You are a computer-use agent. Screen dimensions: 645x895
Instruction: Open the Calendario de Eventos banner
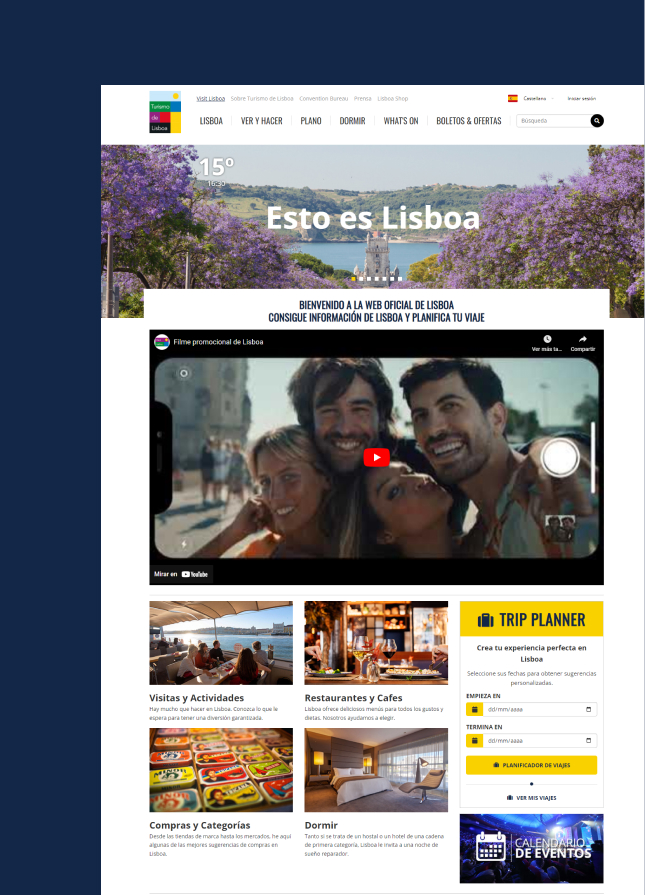(x=531, y=848)
